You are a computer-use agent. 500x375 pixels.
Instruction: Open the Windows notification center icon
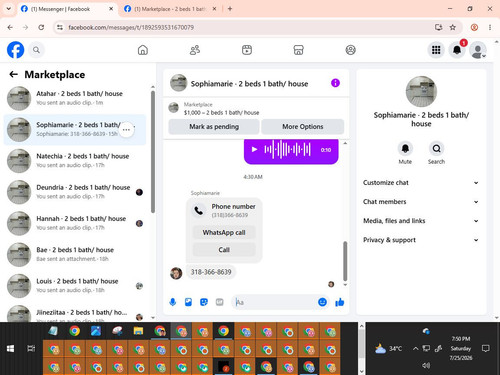tap(486, 349)
